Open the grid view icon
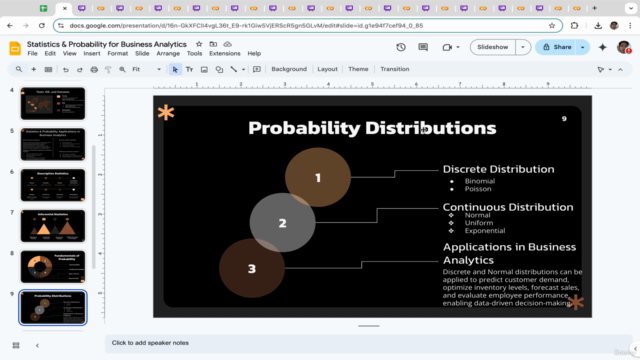This screenshot has height=360, width=640. click(16, 345)
